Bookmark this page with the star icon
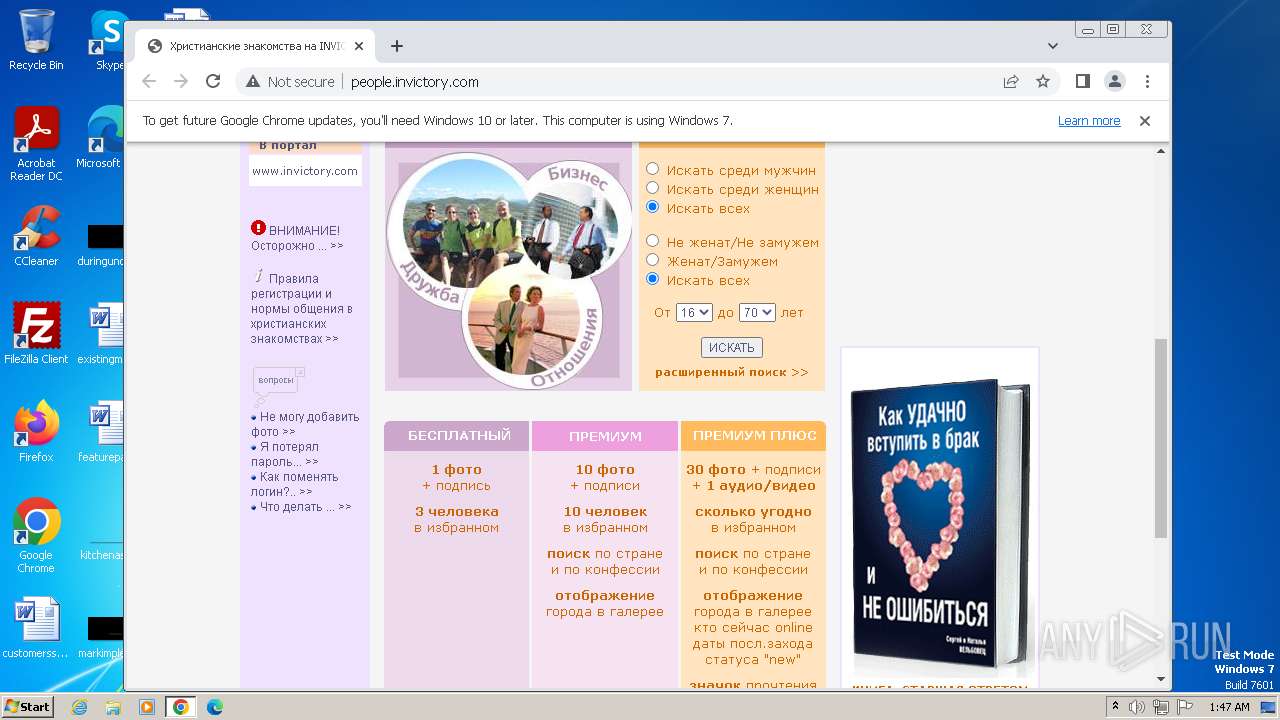 click(1043, 81)
